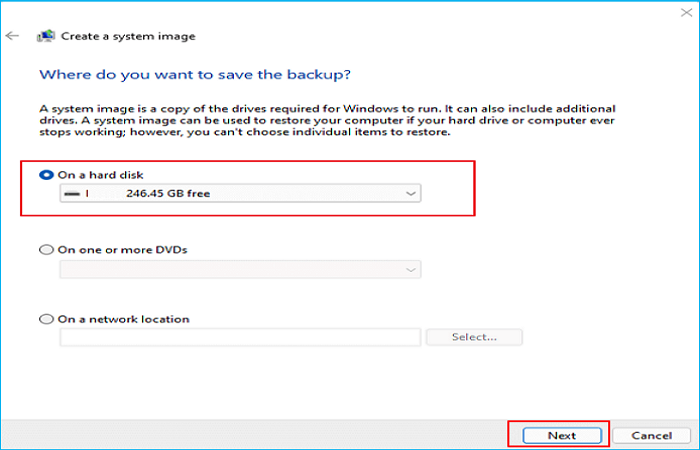Click the empty DVD drive combo box

[240, 269]
